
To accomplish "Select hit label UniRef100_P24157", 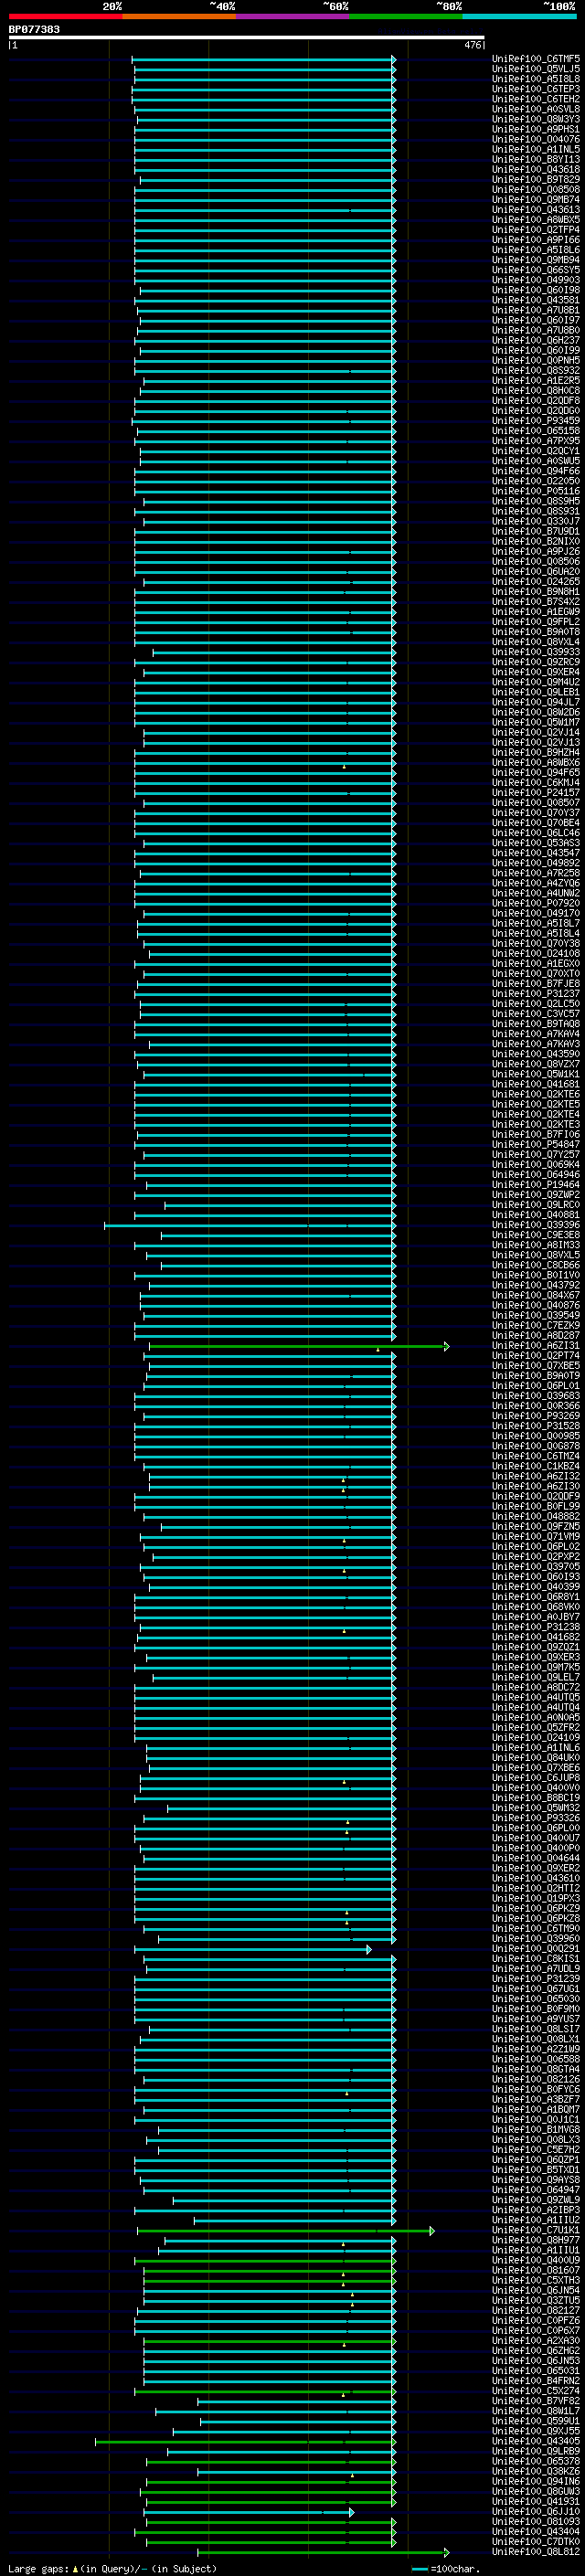I will [536, 793].
